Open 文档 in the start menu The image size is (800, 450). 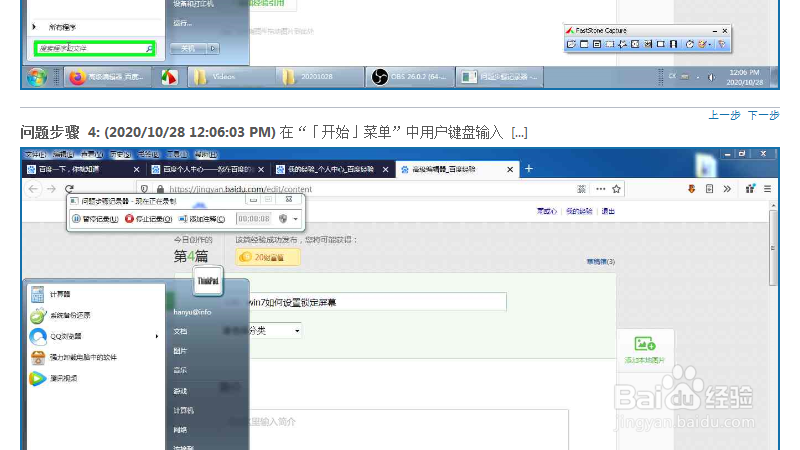tap(180, 332)
